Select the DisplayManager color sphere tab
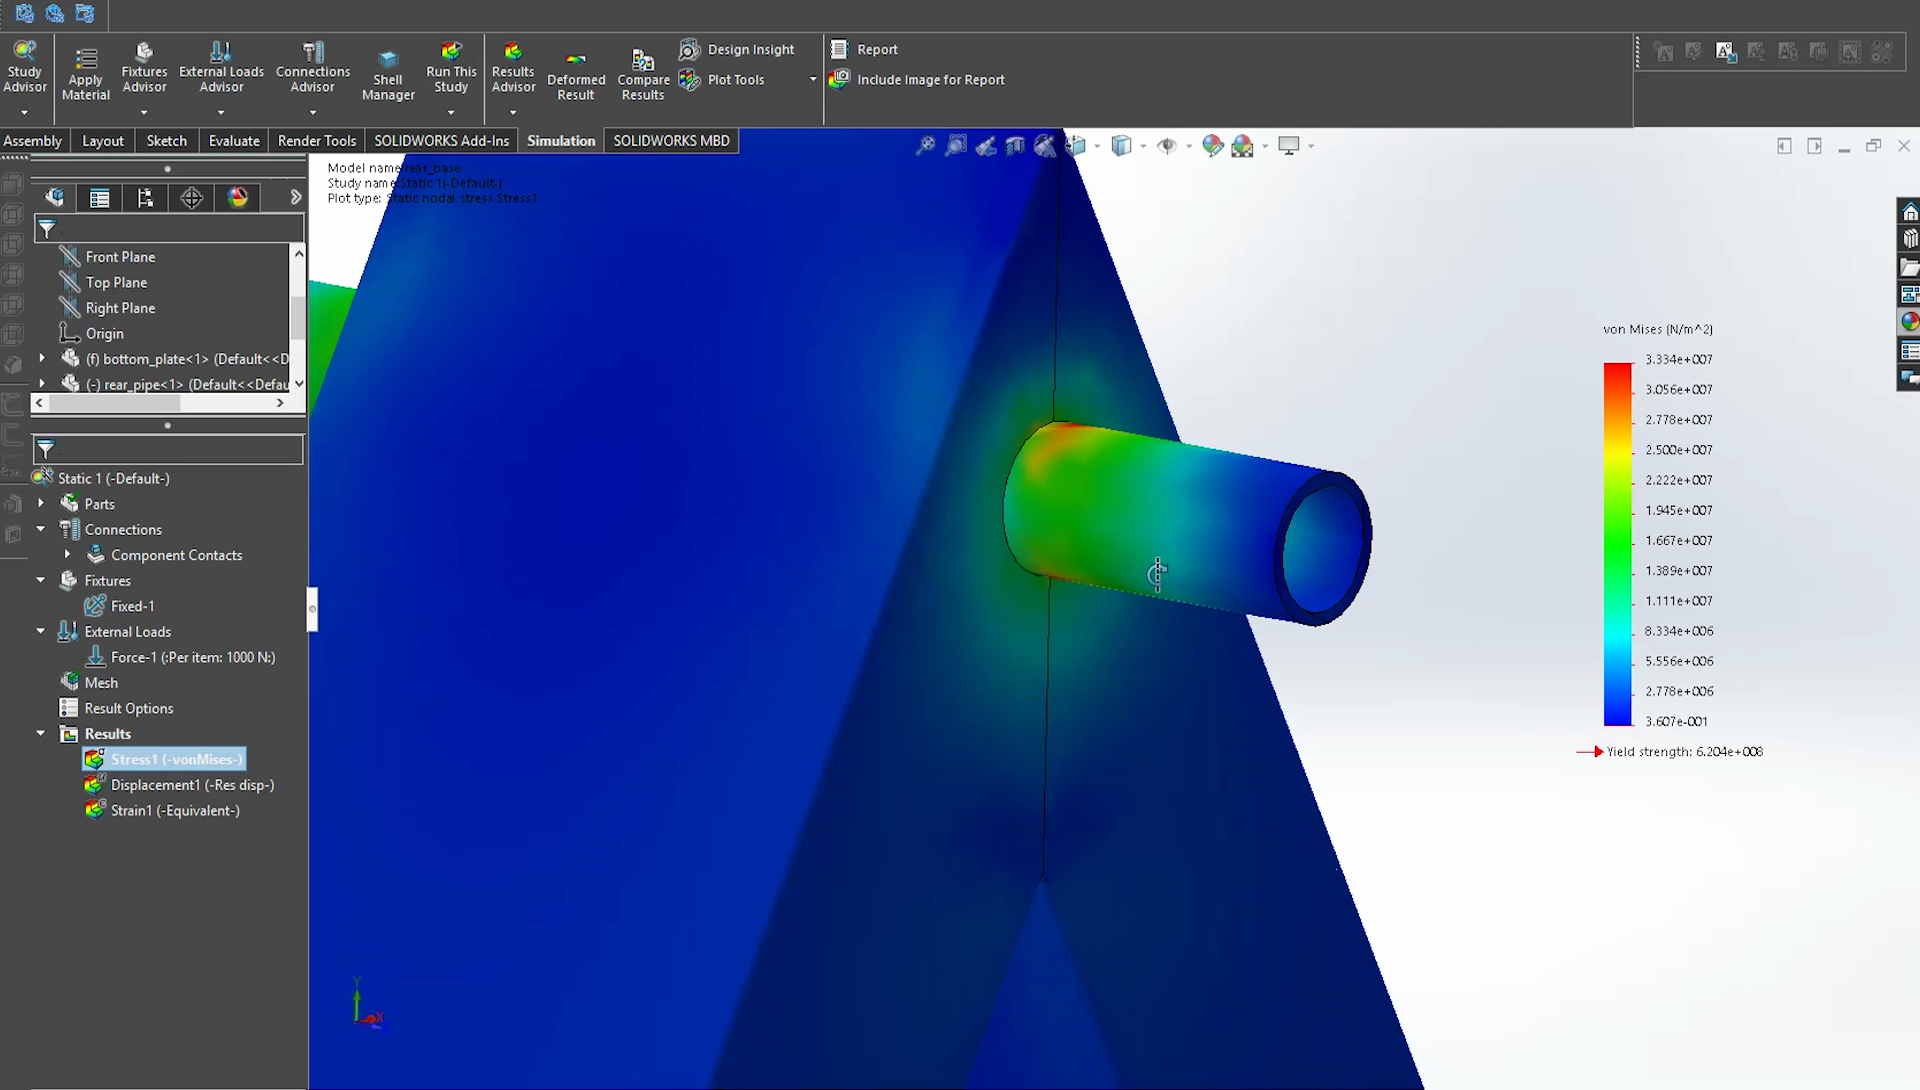The image size is (1920, 1090). click(237, 198)
